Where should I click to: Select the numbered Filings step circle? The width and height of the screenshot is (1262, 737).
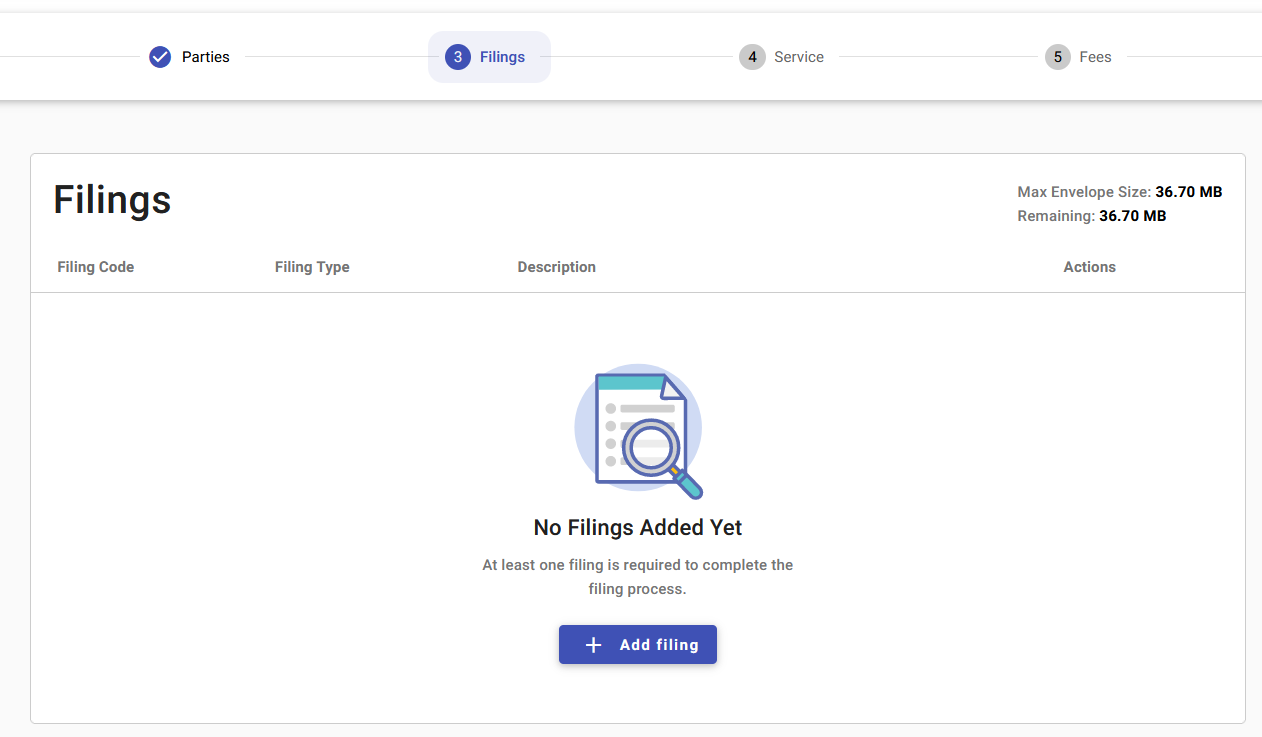point(459,57)
